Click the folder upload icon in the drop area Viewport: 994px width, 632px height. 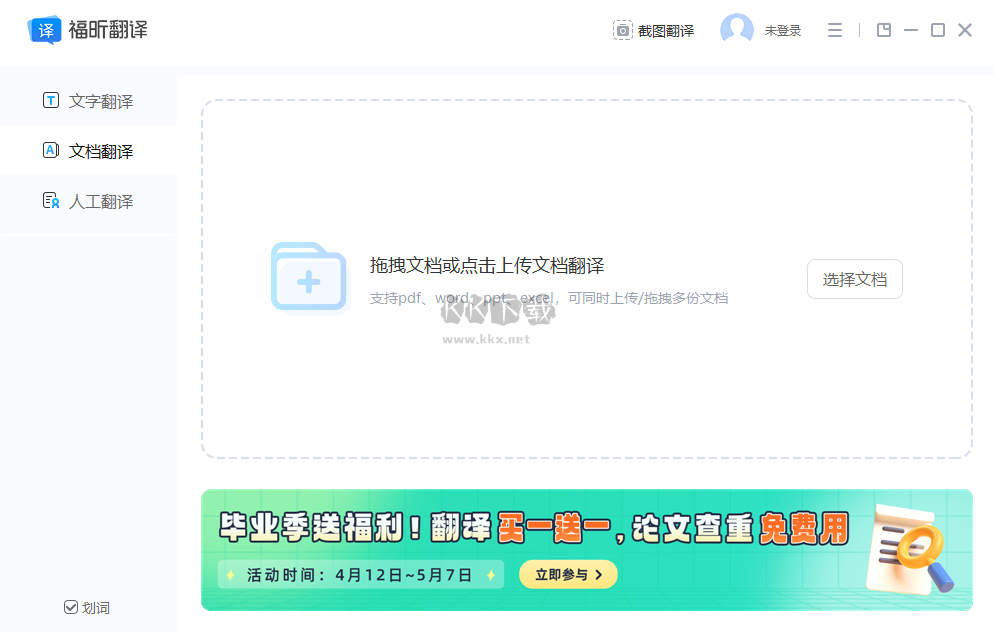pyautogui.click(x=308, y=277)
